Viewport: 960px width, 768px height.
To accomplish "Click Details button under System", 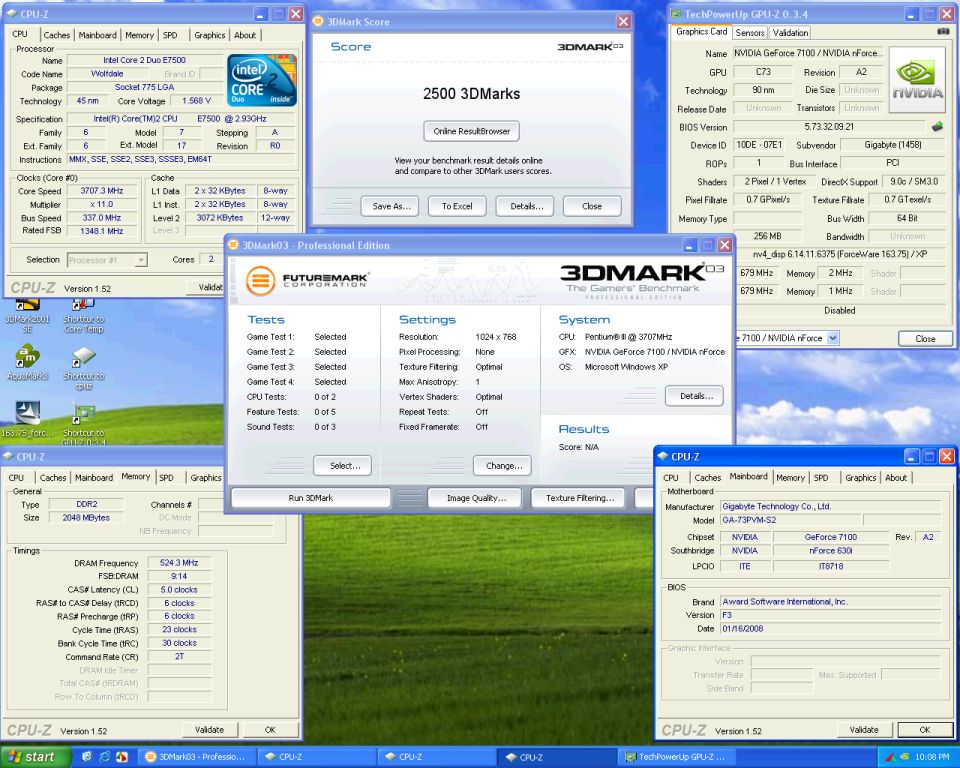I will pos(694,396).
